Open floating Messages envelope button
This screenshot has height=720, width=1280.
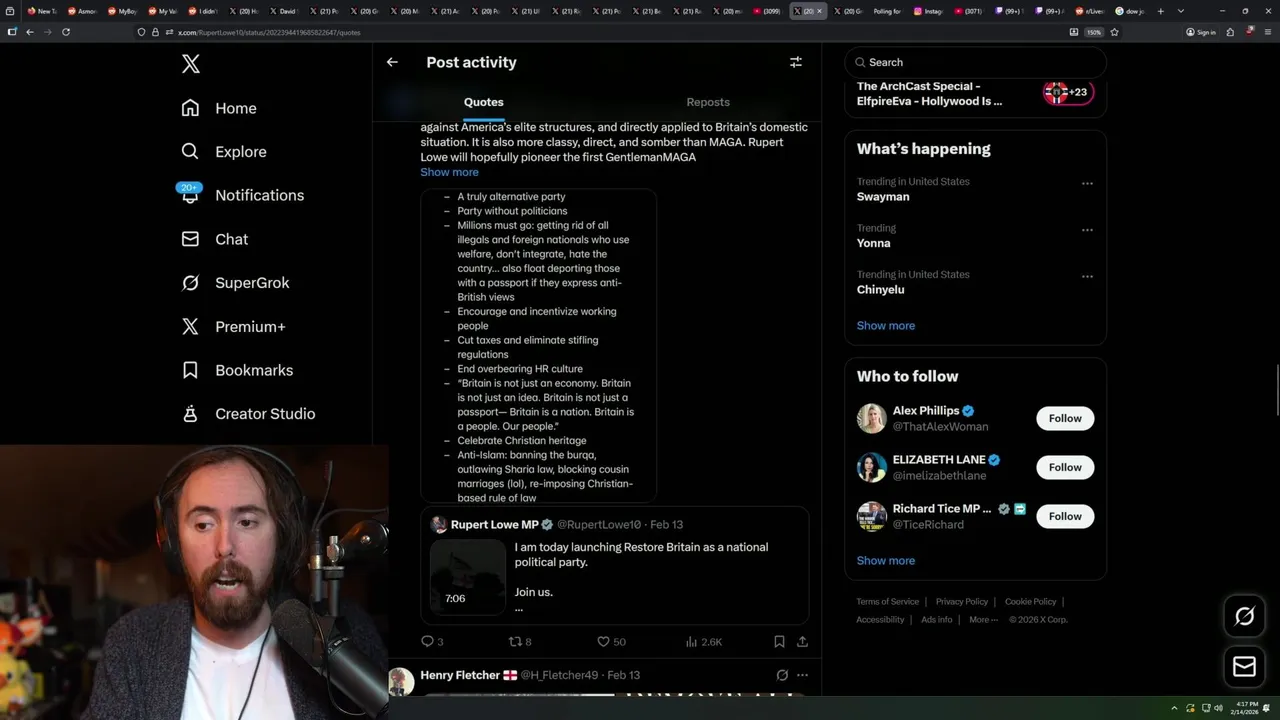(x=1245, y=666)
